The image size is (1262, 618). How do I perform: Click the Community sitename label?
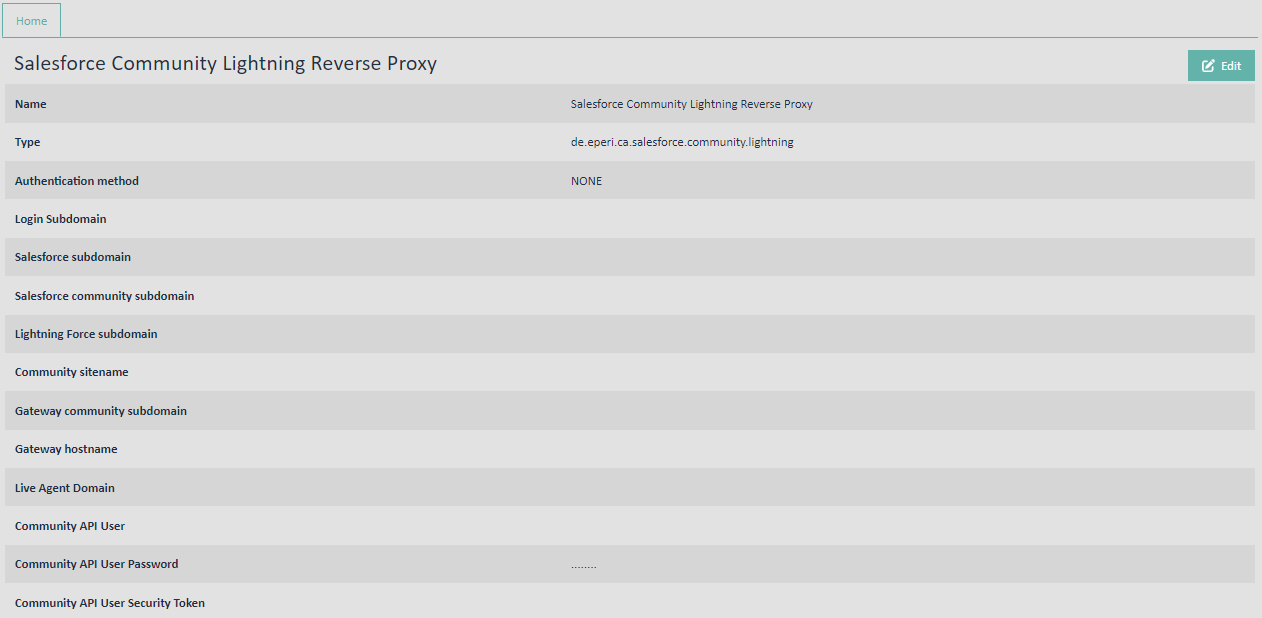tap(72, 372)
